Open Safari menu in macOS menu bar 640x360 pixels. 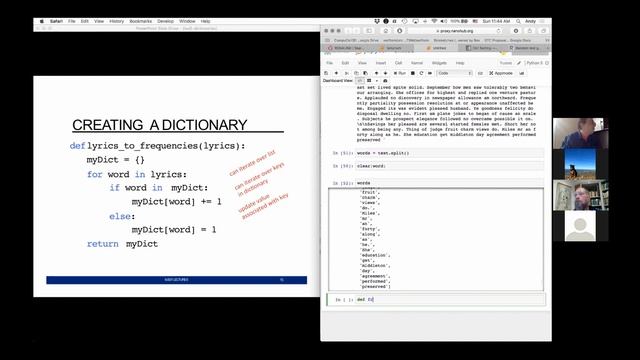tap(56, 21)
